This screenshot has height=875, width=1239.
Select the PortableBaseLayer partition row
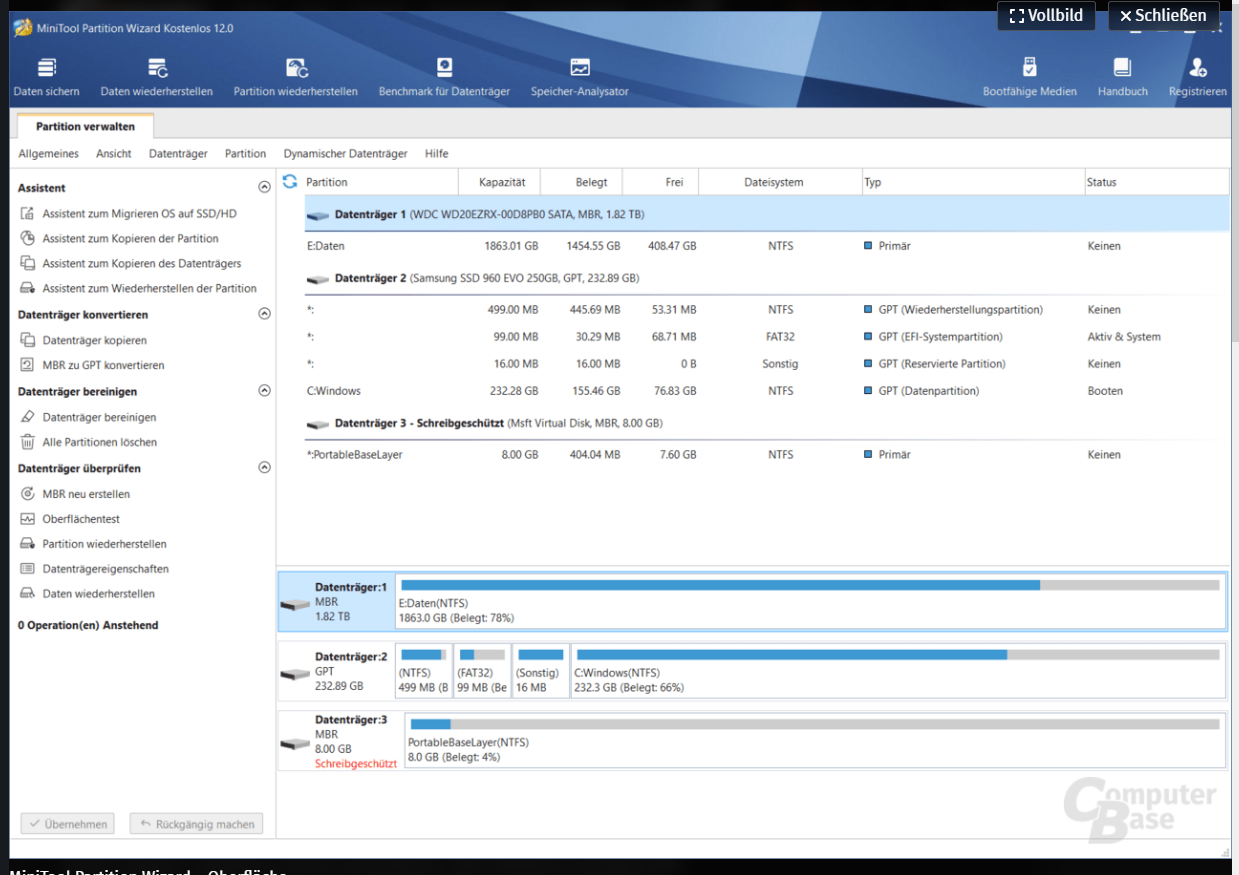(x=767, y=455)
